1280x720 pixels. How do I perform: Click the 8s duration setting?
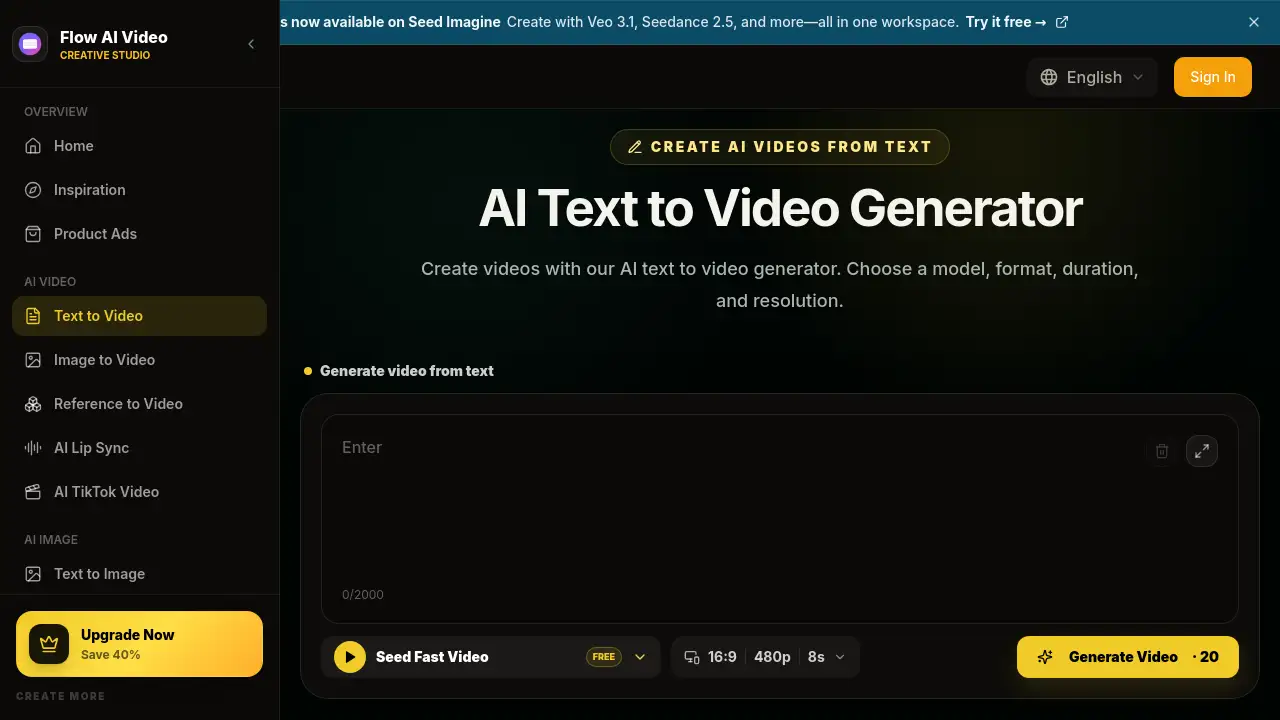tap(816, 657)
